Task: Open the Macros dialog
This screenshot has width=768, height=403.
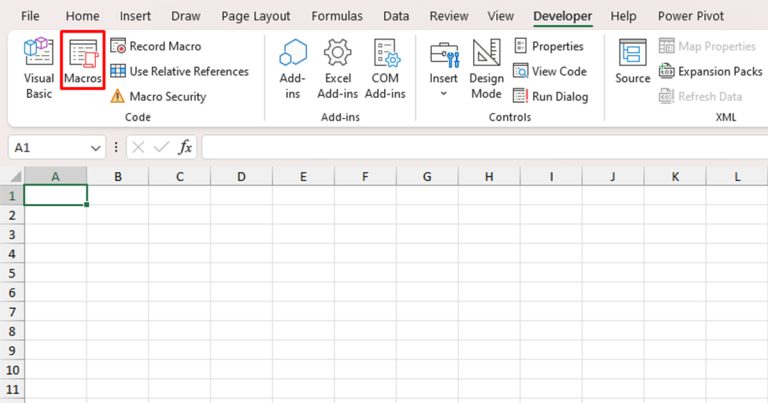Action: (83, 60)
